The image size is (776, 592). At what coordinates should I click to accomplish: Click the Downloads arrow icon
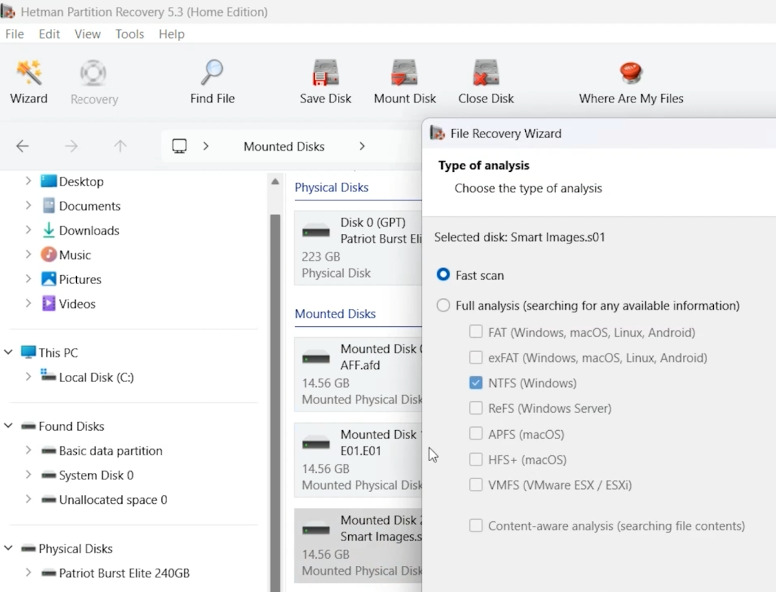(48, 230)
